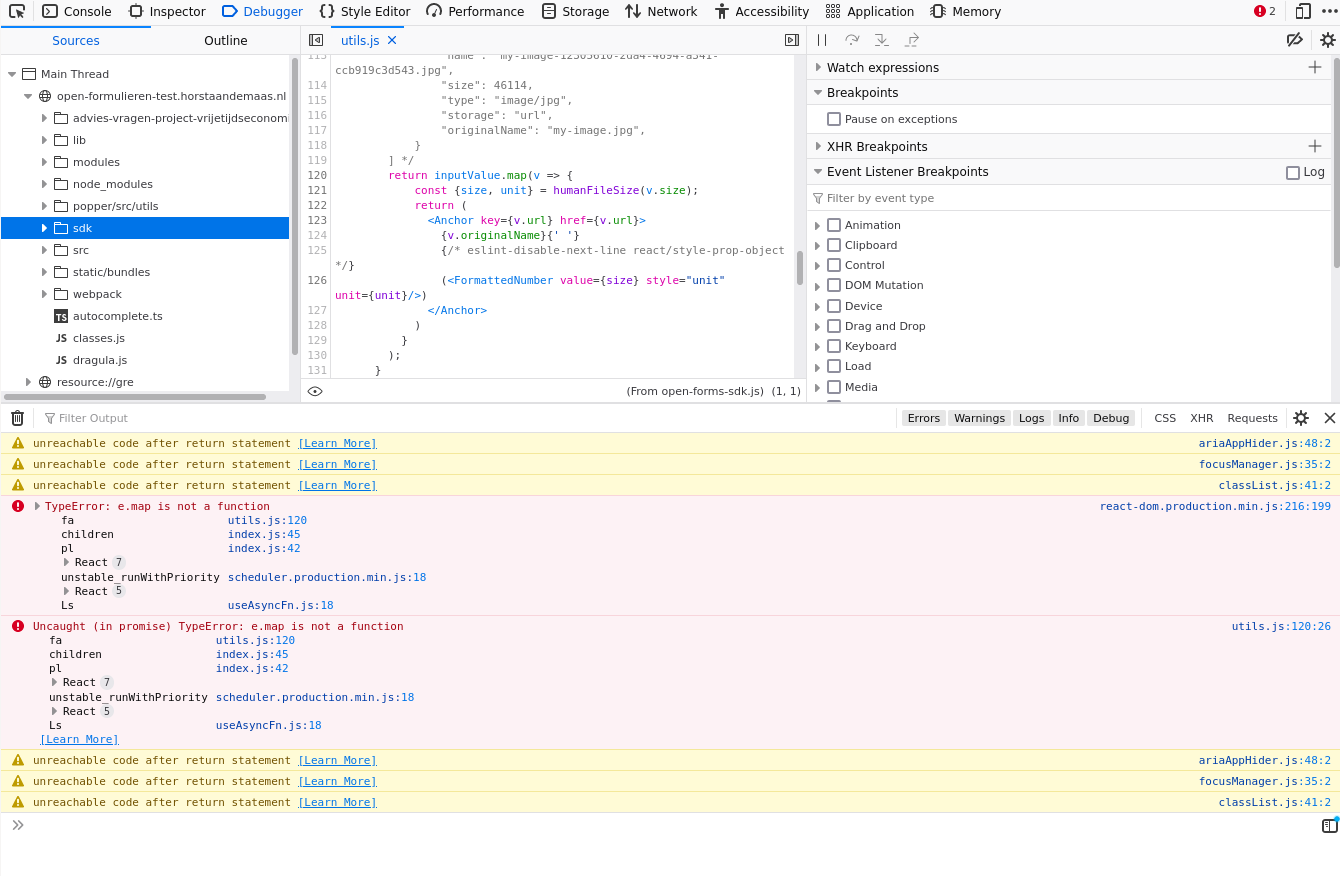Image resolution: width=1340 pixels, height=876 pixels.
Task: Step out of the current function
Action: [911, 40]
